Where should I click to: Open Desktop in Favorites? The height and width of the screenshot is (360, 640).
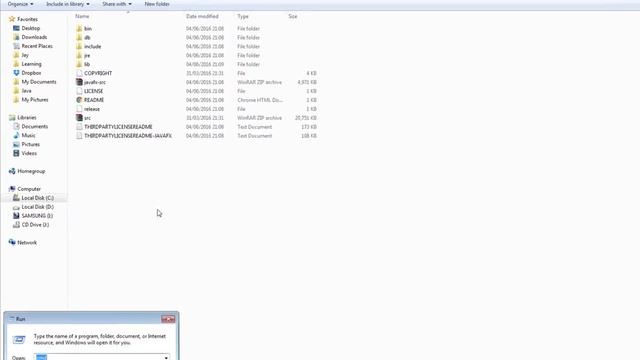(31, 28)
